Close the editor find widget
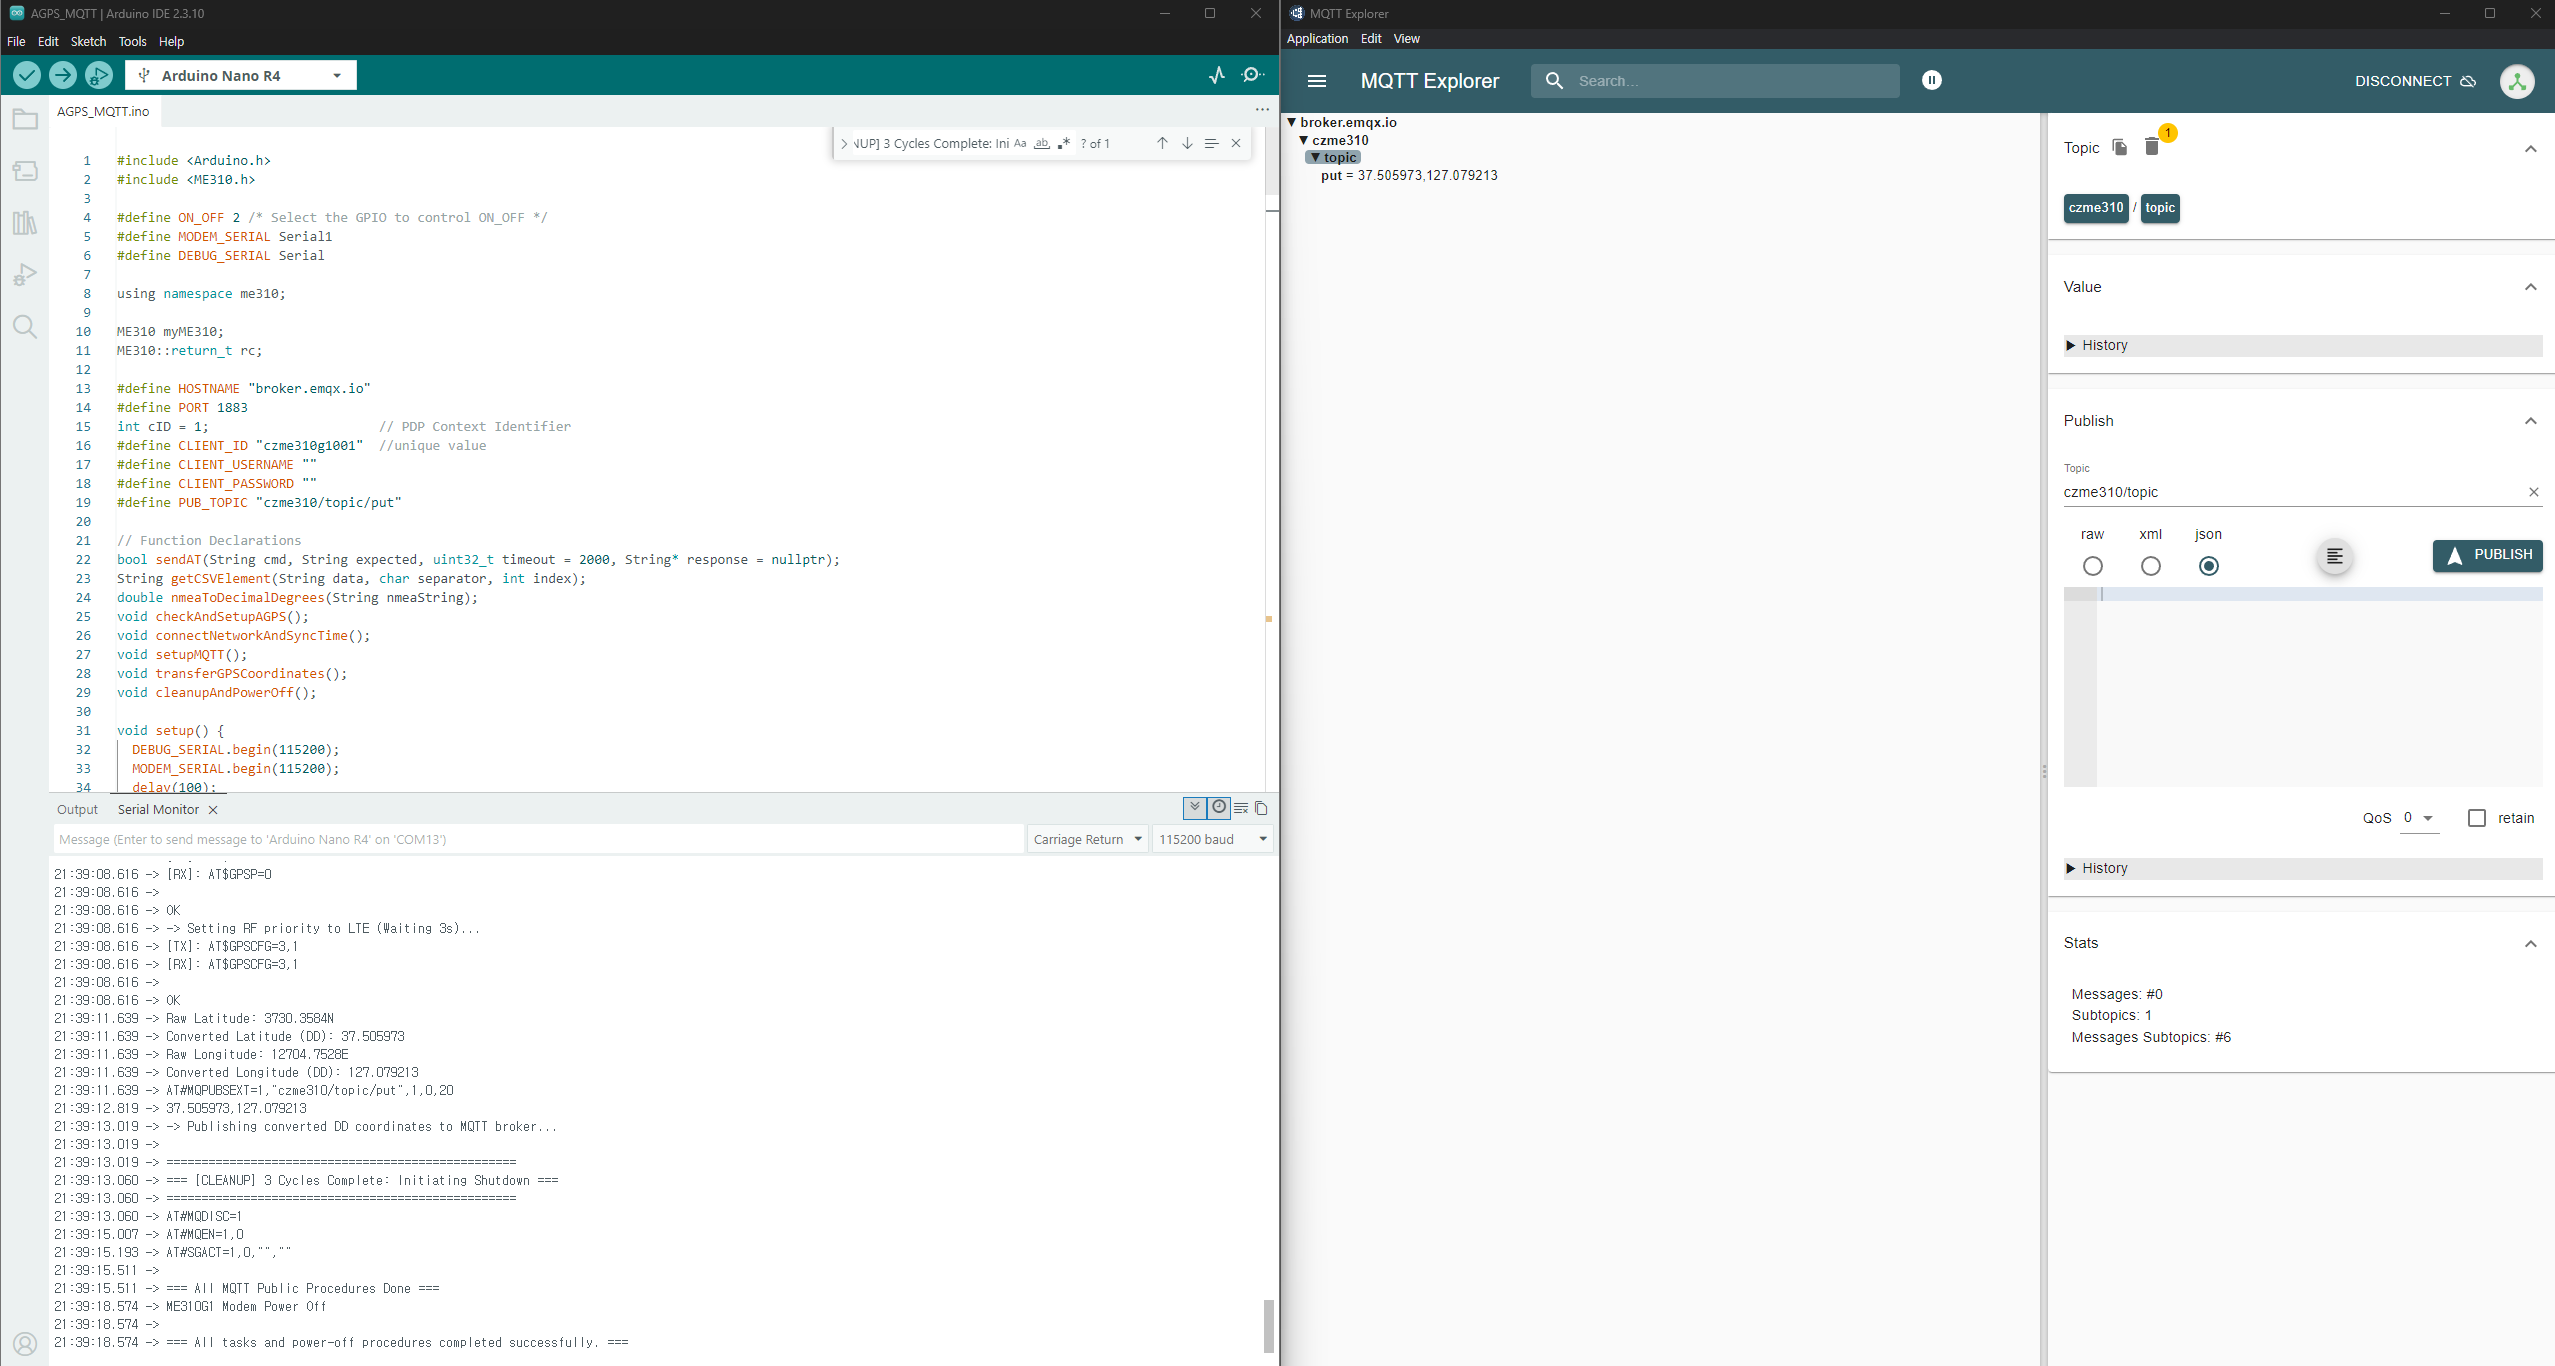 pos(1236,143)
